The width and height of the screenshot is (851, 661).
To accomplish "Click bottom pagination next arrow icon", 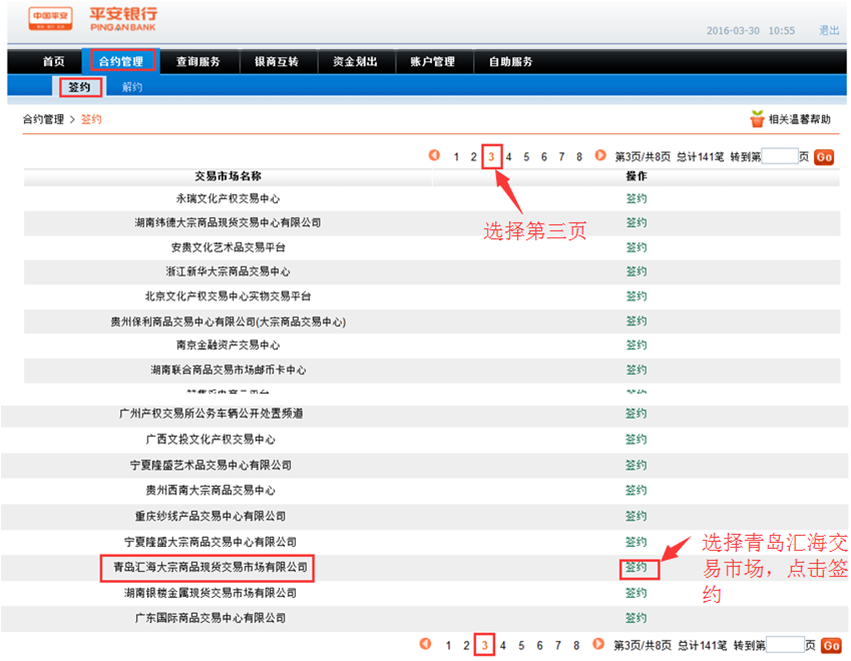I will (598, 644).
